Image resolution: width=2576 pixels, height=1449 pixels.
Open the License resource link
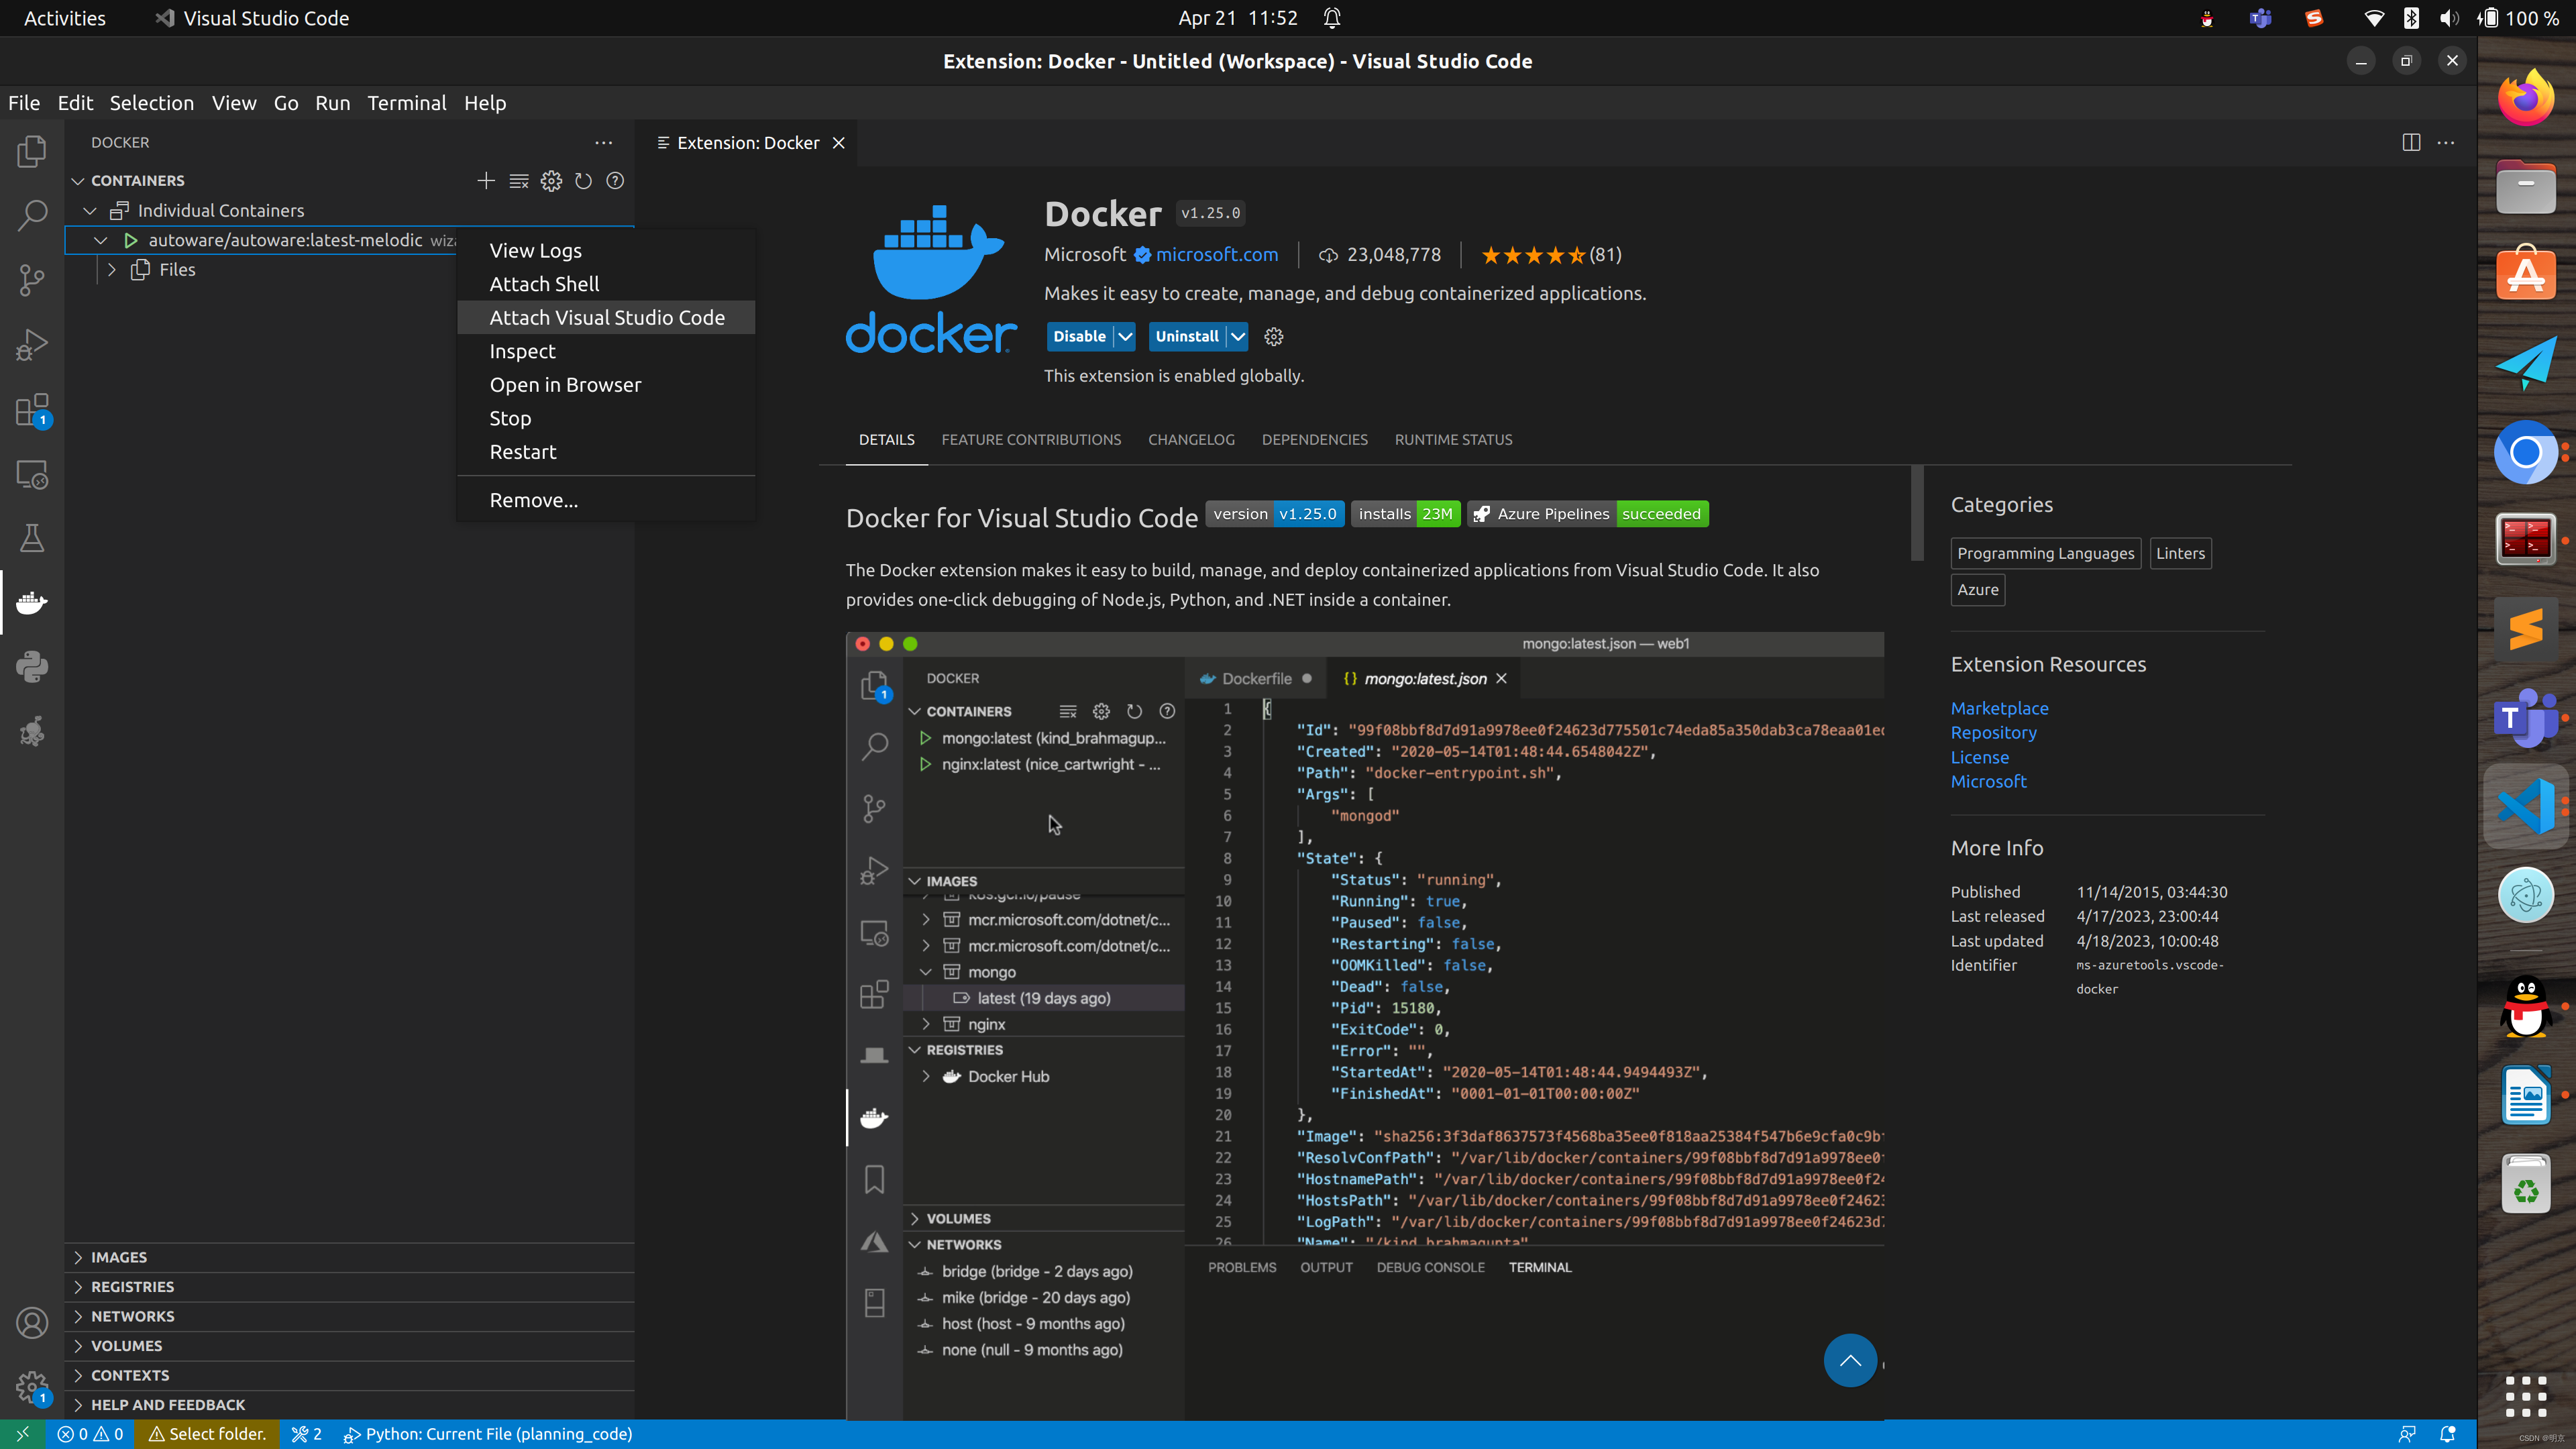(1979, 758)
